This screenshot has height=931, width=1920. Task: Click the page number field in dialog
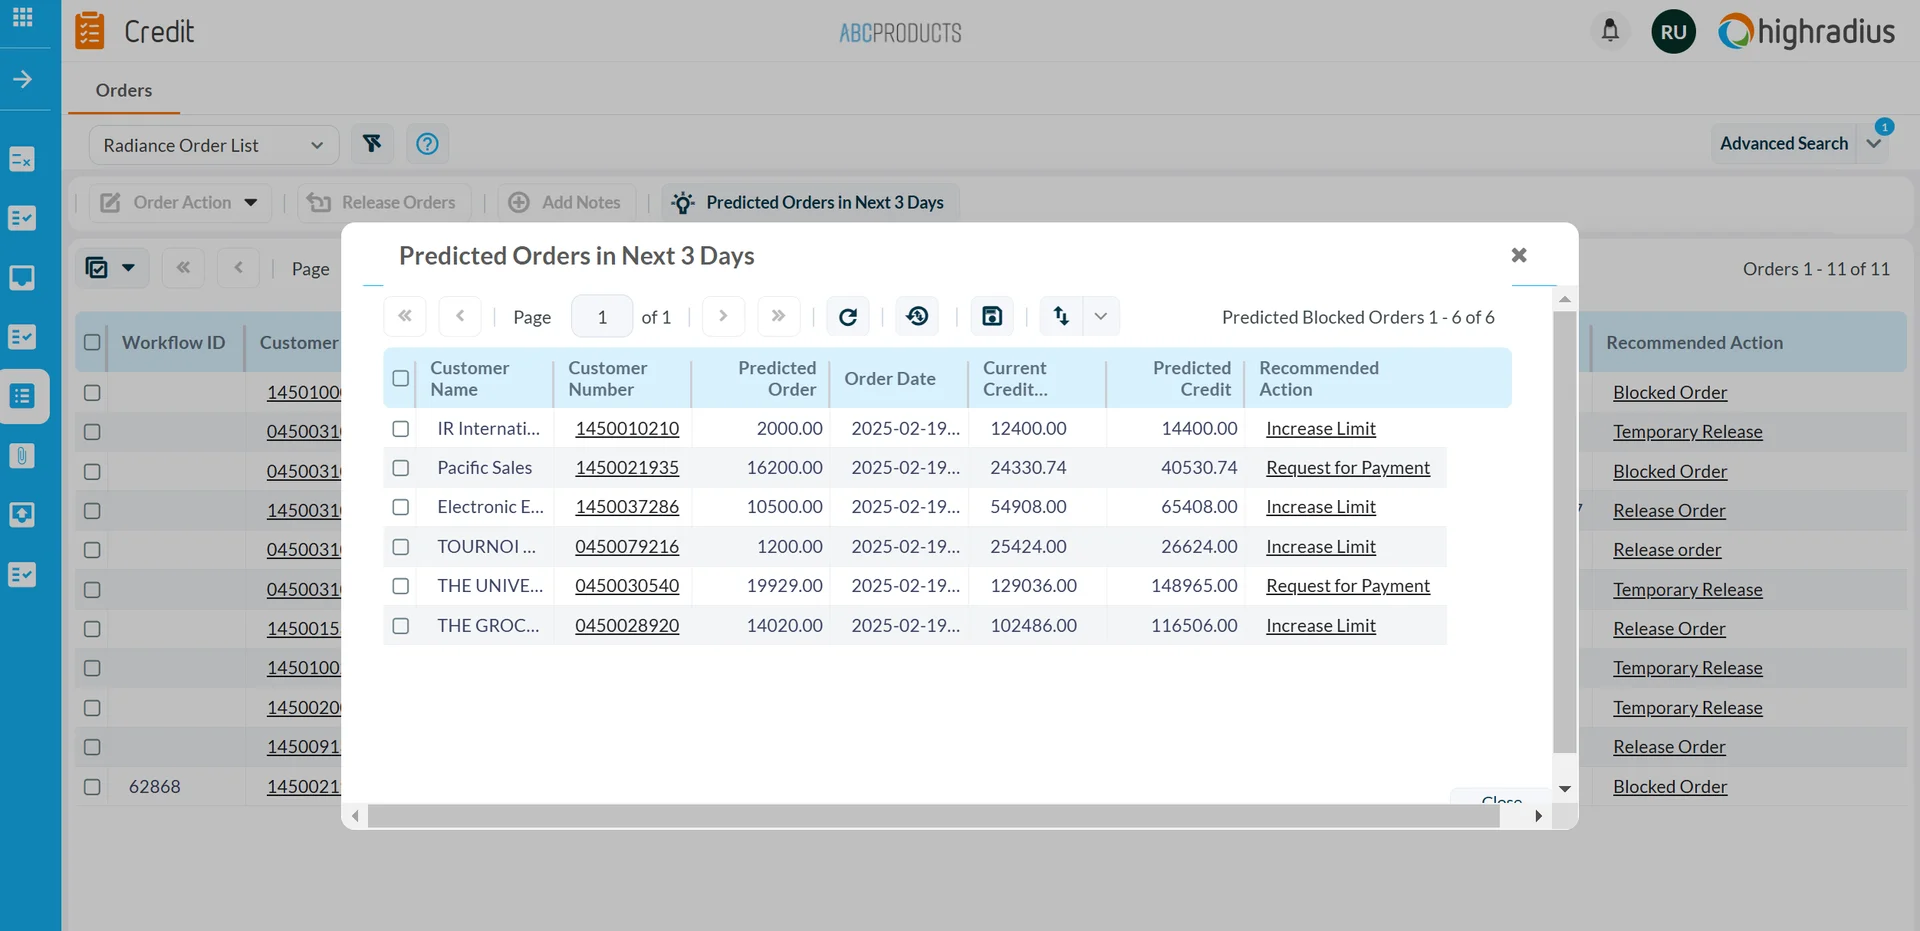pyautogui.click(x=602, y=317)
